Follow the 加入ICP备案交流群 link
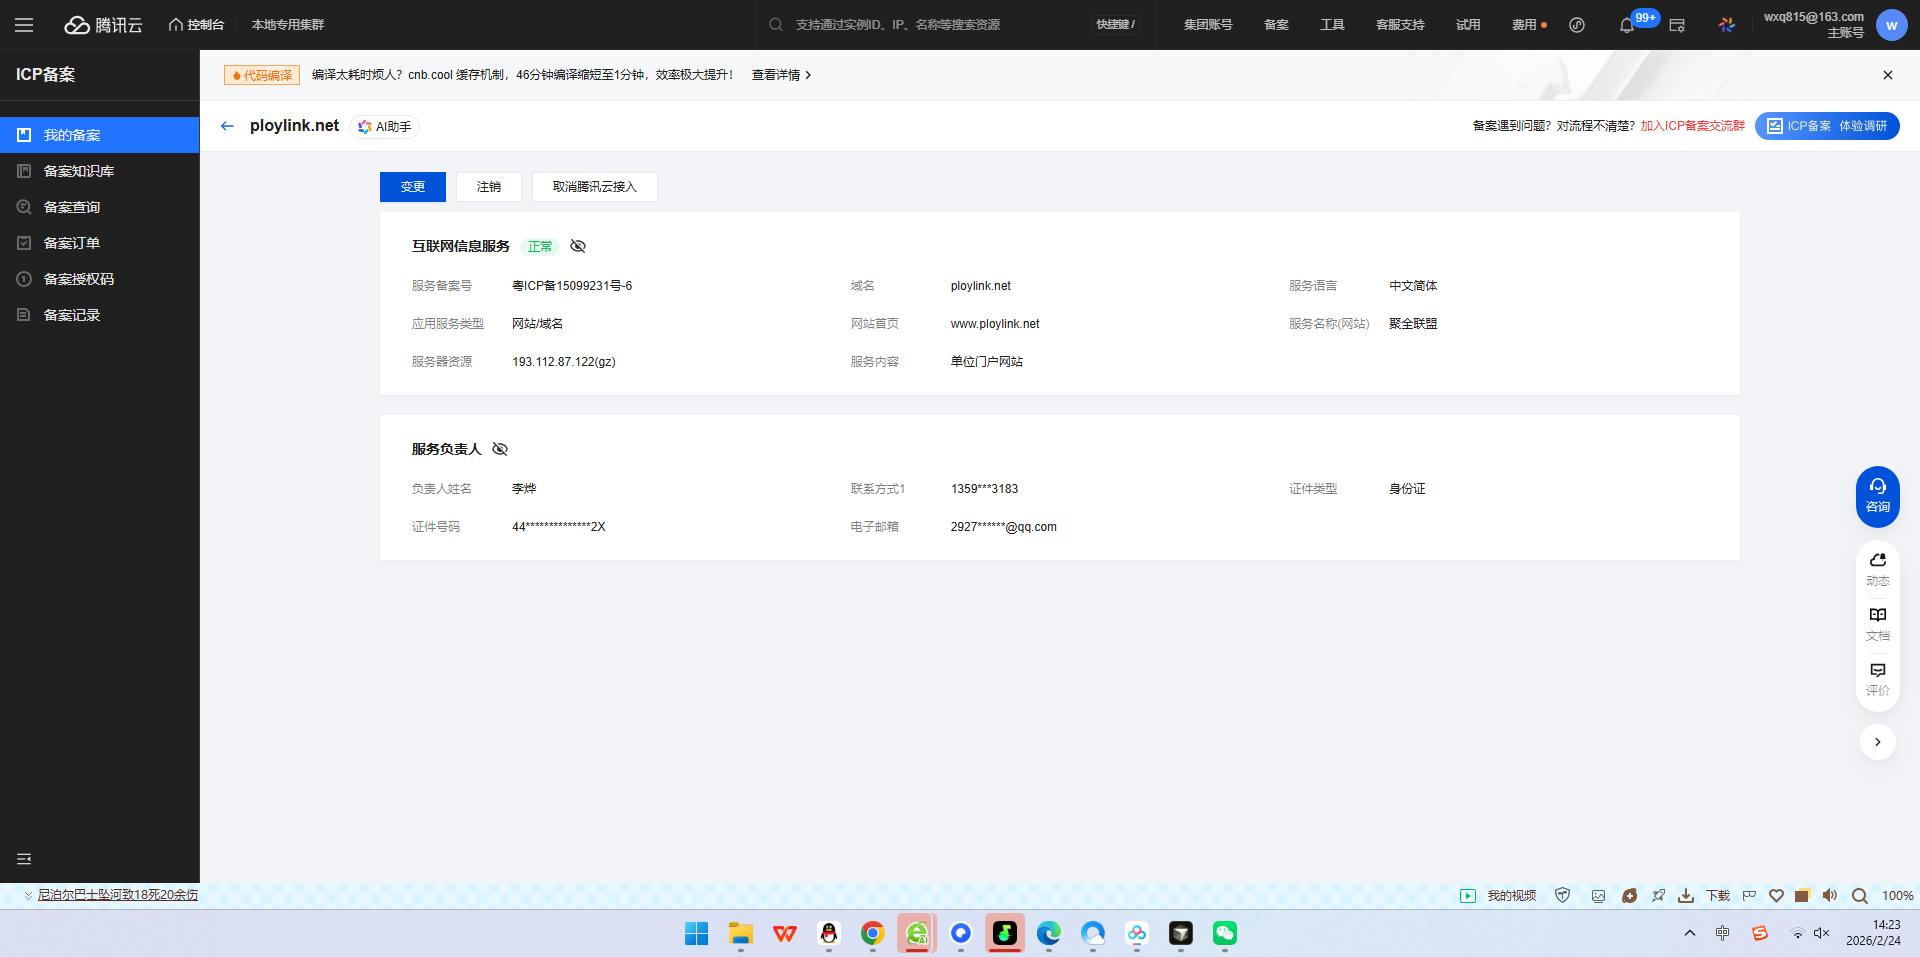The width and height of the screenshot is (1920, 957). click(x=1693, y=126)
